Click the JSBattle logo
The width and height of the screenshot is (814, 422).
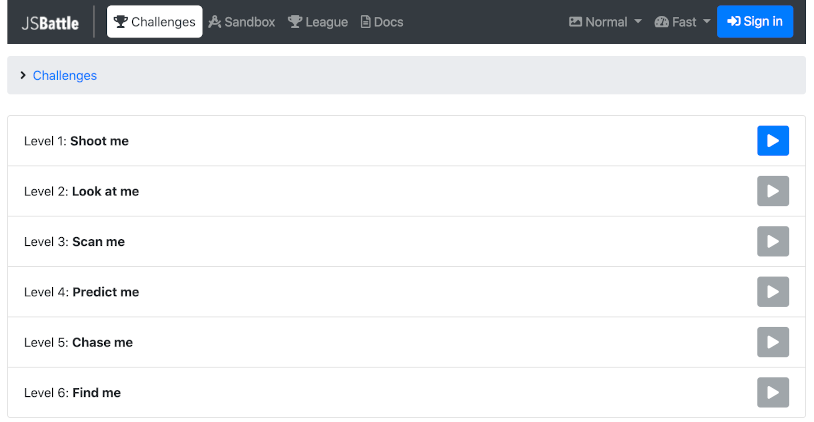click(x=50, y=23)
